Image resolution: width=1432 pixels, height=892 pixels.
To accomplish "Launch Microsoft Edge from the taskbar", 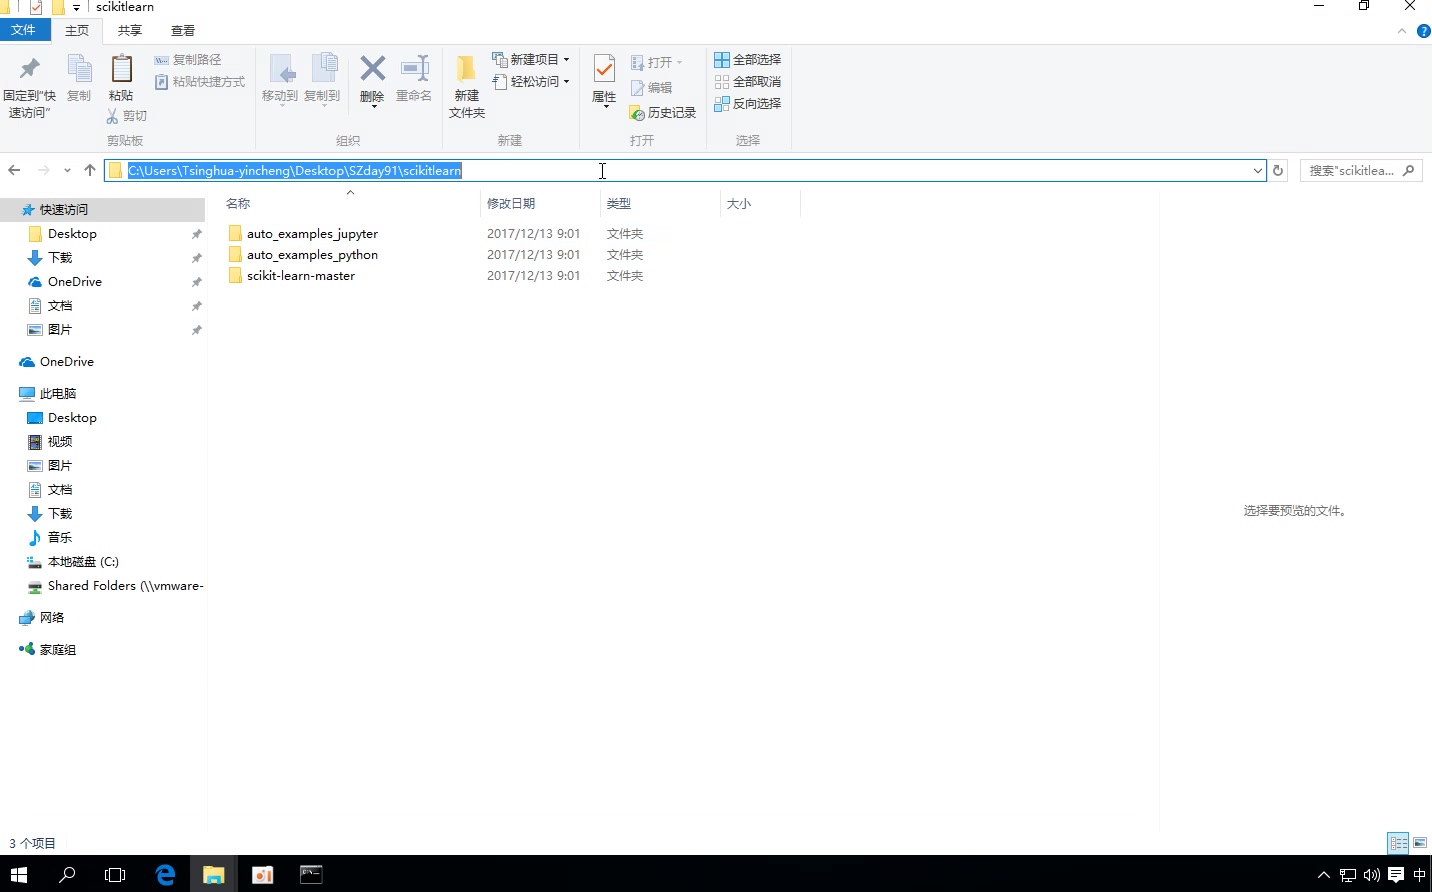I will pyautogui.click(x=165, y=874).
